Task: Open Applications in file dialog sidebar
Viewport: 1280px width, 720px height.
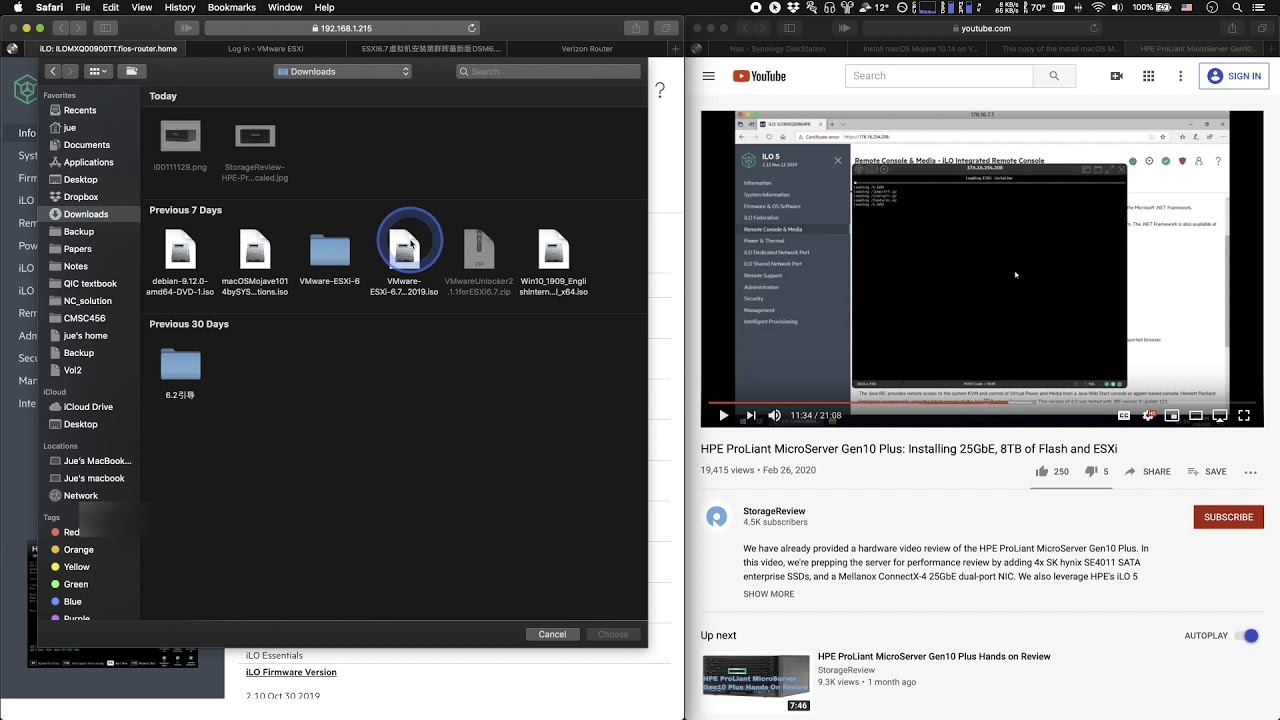Action: point(88,162)
